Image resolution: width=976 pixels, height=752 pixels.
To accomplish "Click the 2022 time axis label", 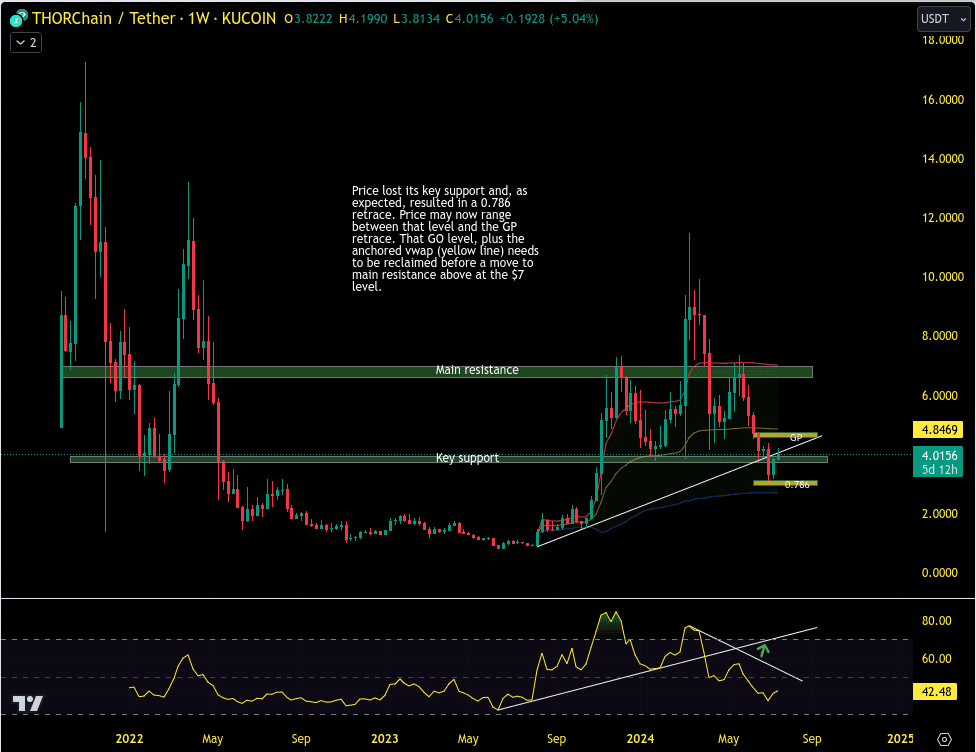I will (129, 739).
